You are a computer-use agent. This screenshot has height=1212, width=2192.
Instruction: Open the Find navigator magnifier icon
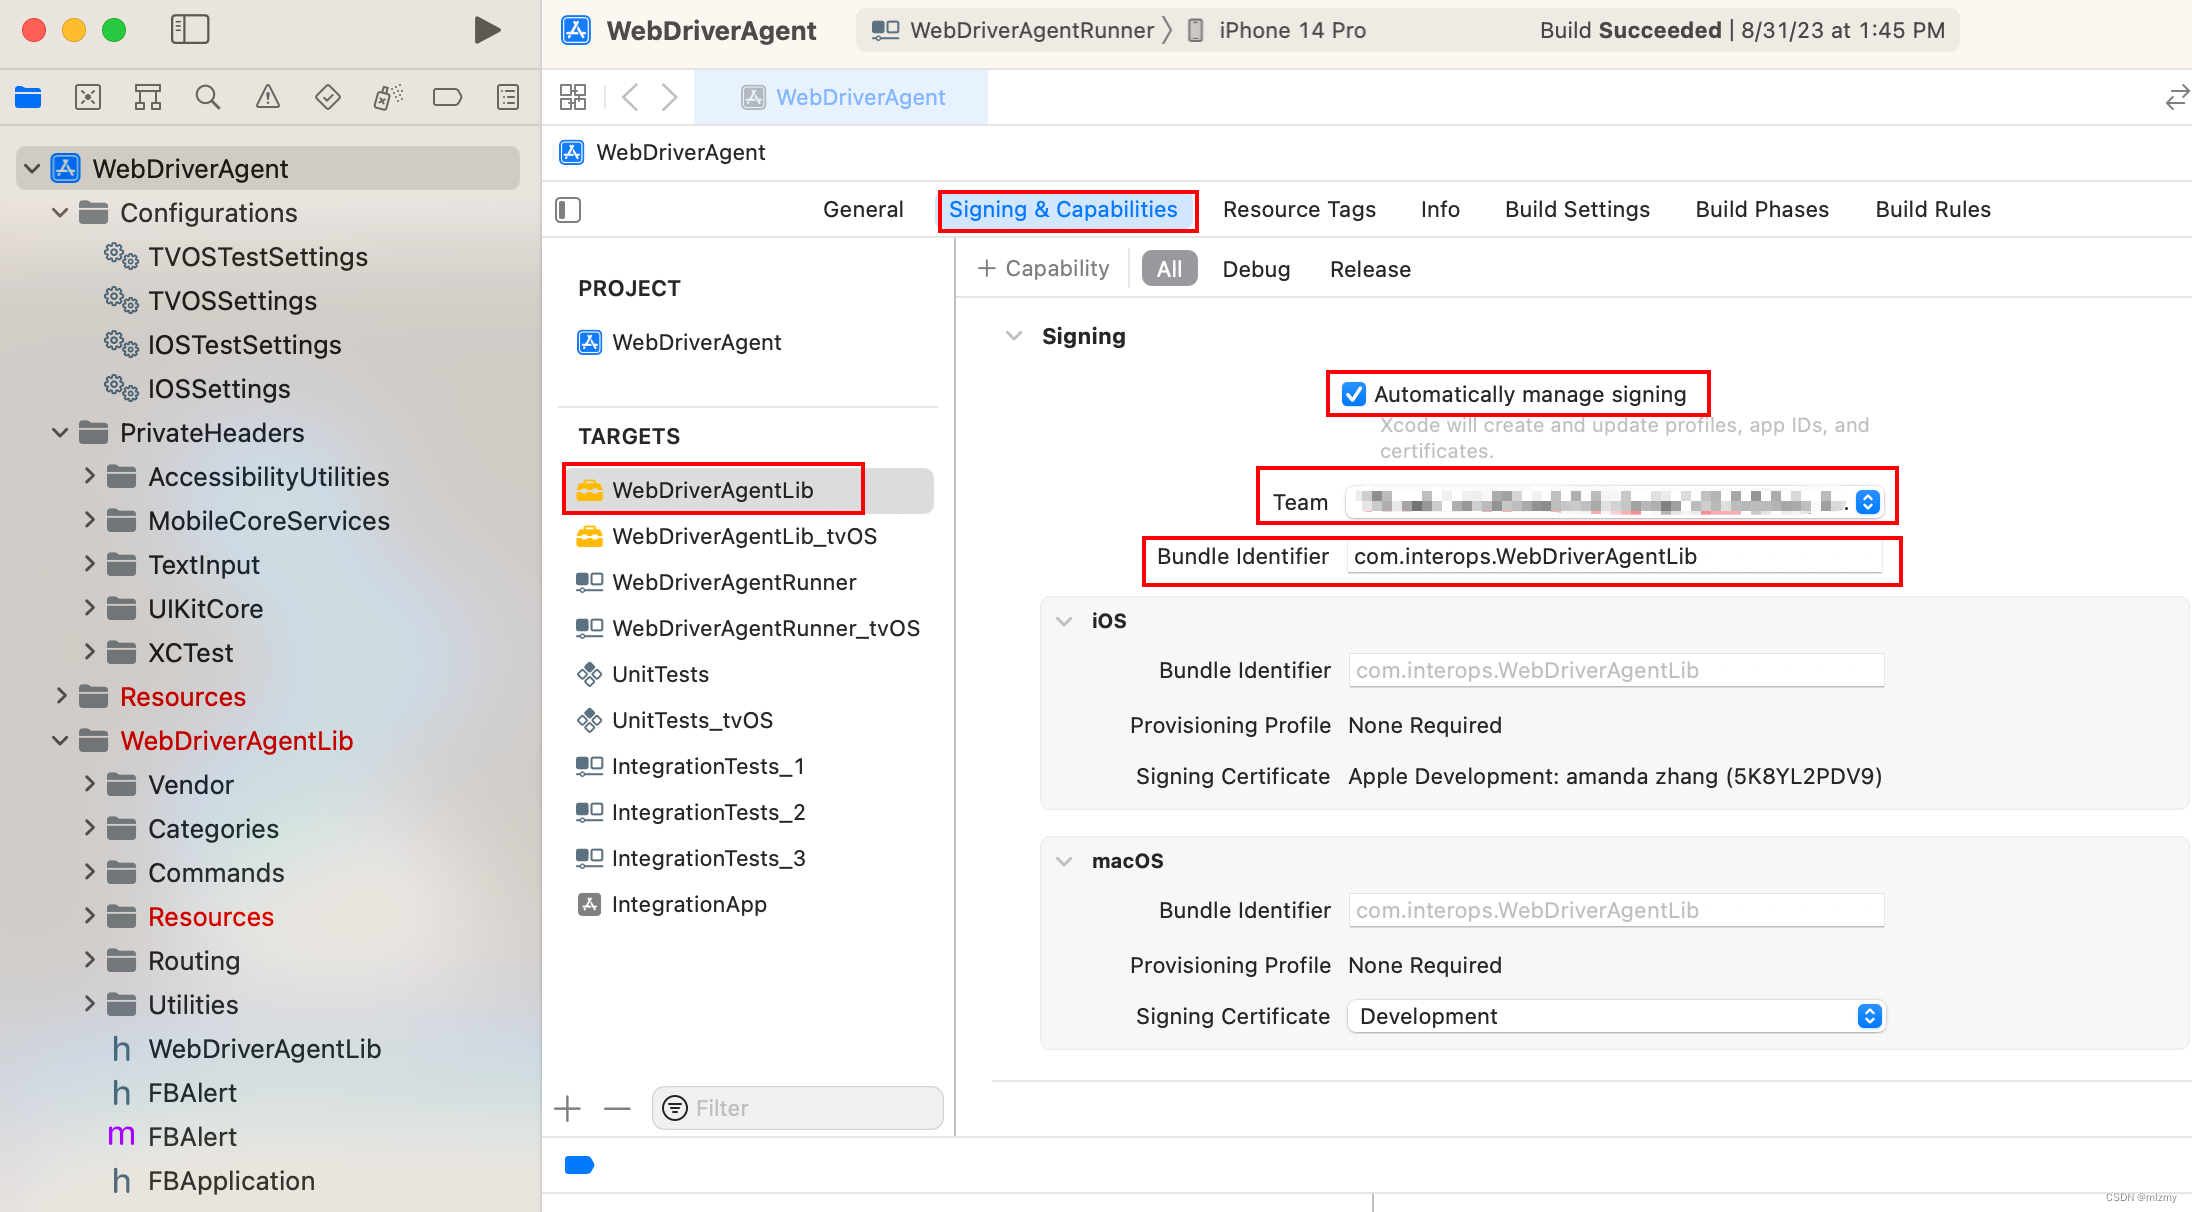tap(208, 97)
